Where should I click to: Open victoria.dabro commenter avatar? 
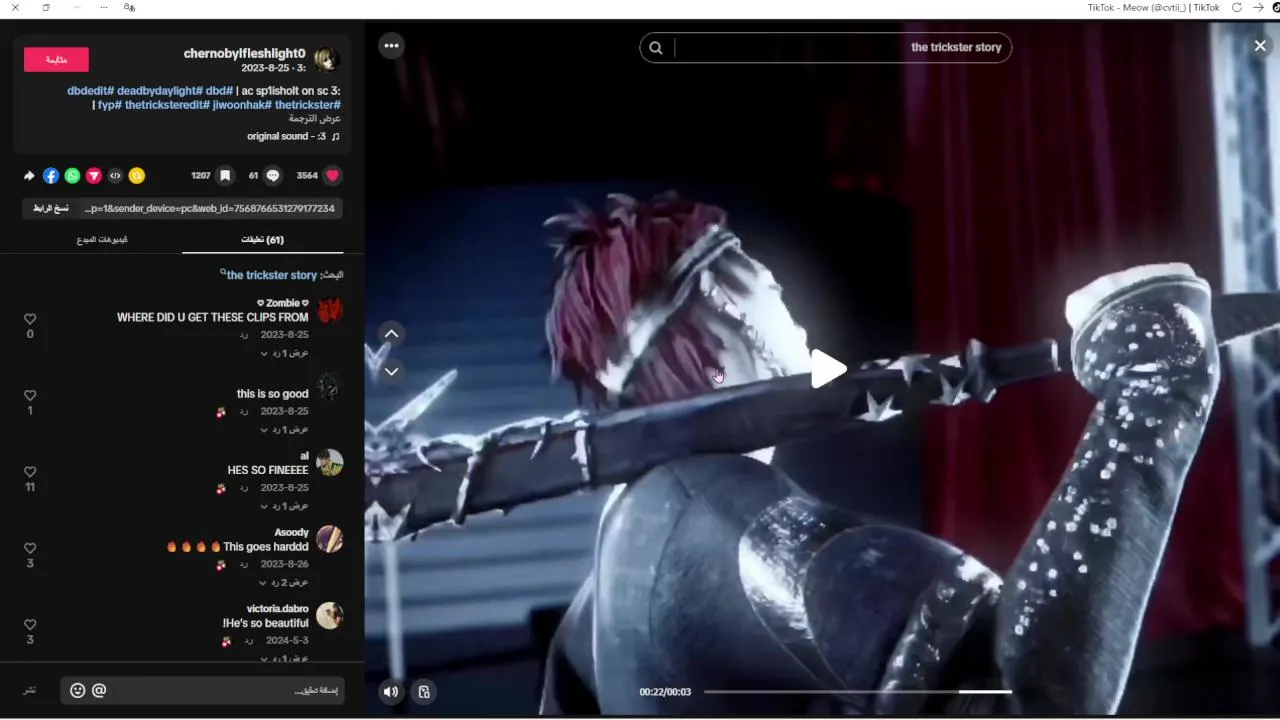[x=330, y=615]
